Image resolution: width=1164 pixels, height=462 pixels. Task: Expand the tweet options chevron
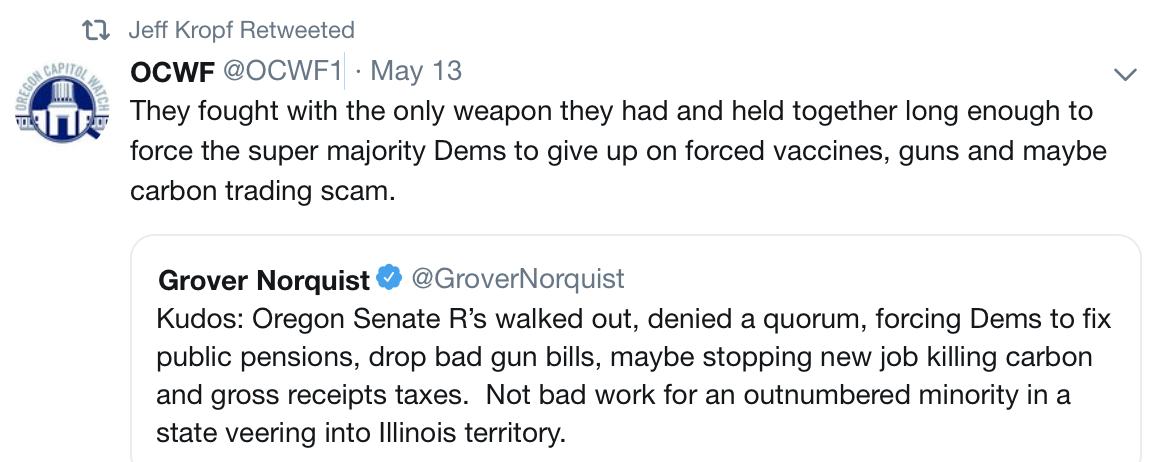pos(1125,74)
